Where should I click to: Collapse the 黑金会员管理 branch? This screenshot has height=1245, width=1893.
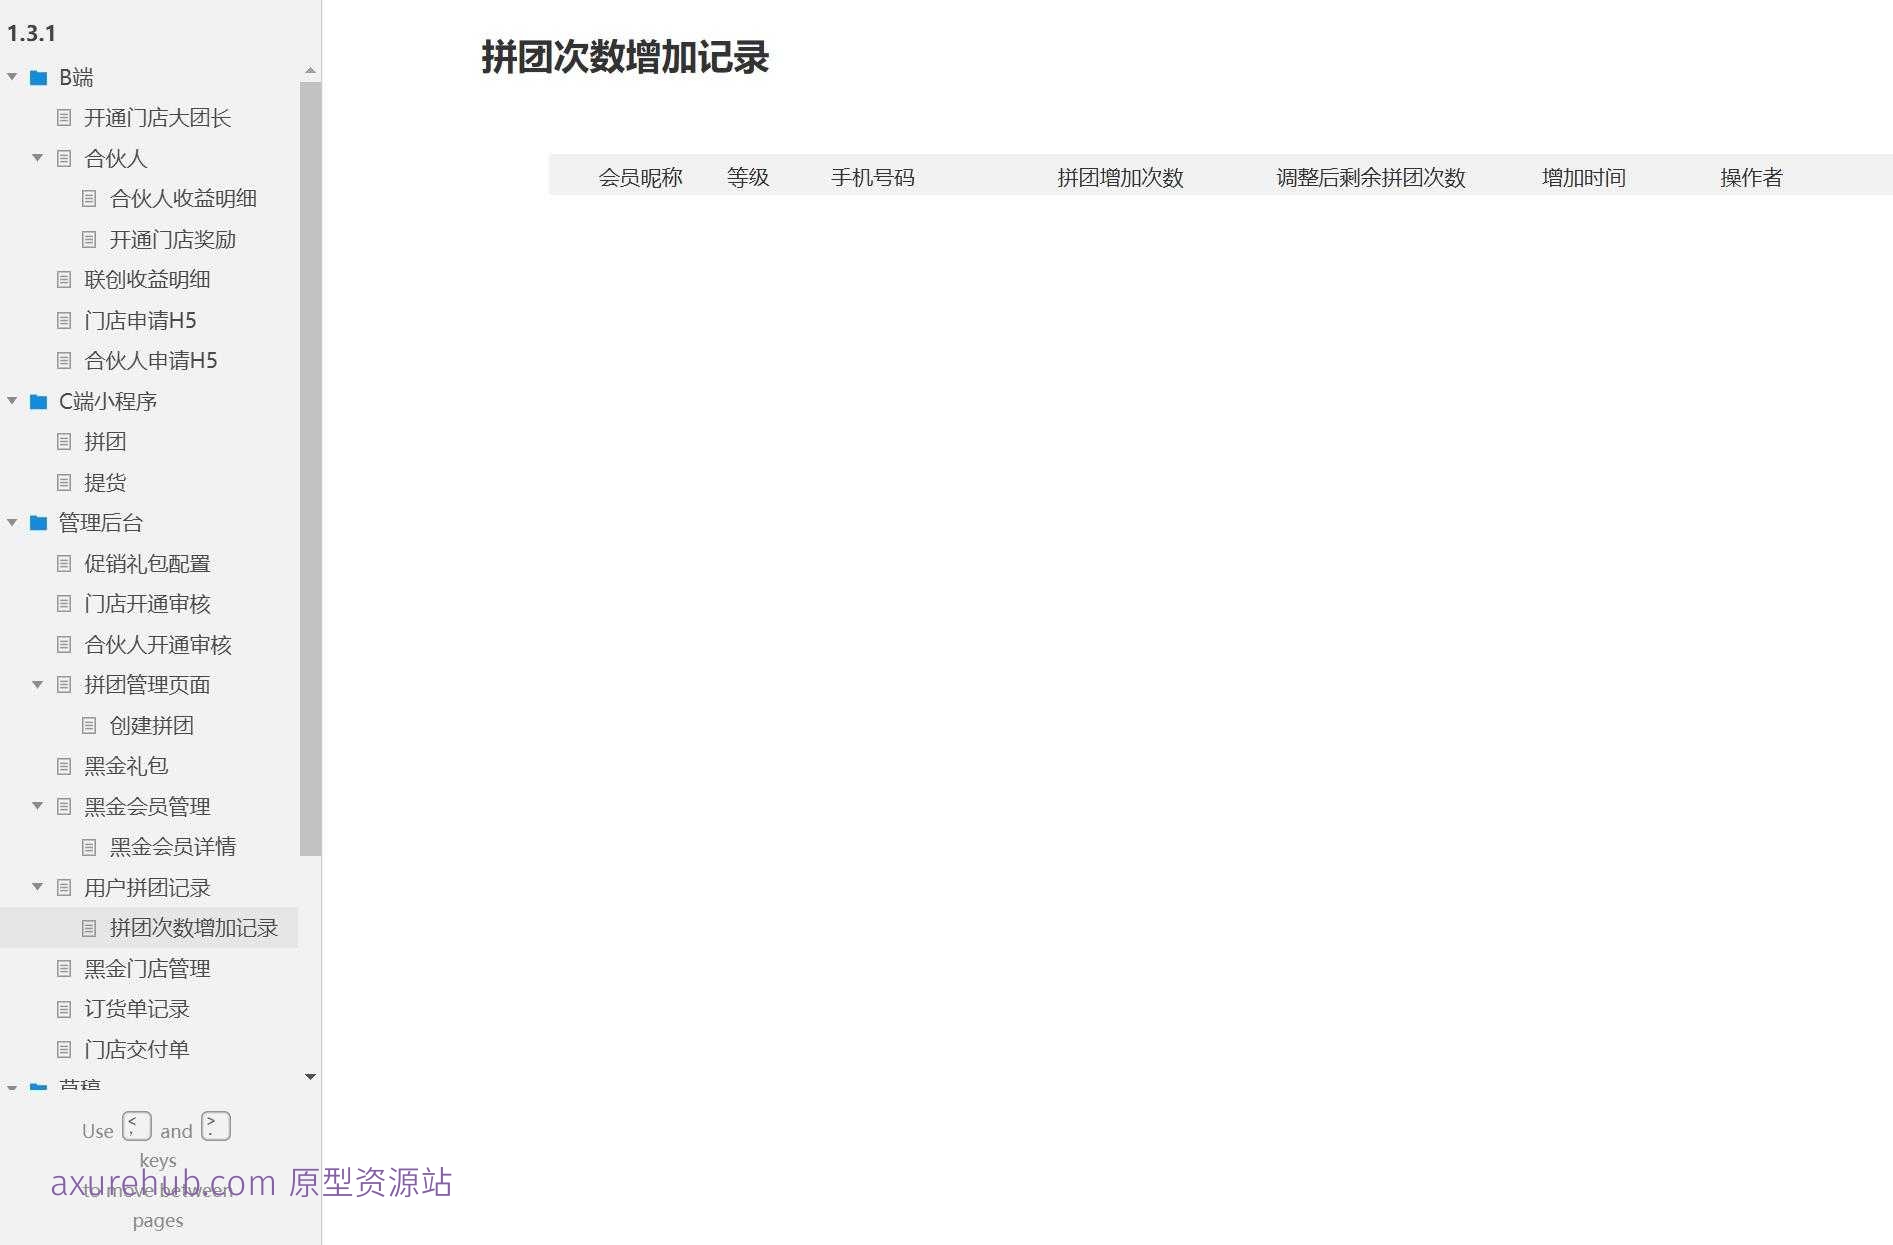38,806
